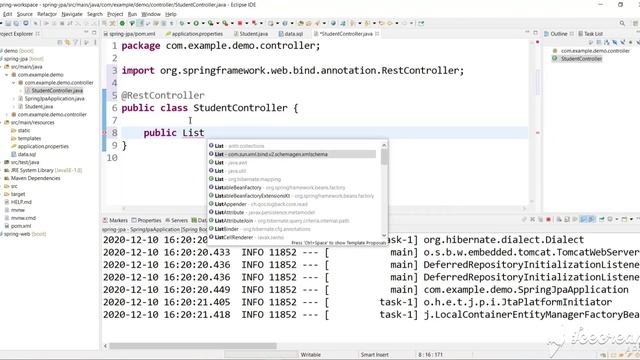Collapse the com.example.demo.controller package containing StudentController.java
Screen dimensions: 640x360
[13, 83]
